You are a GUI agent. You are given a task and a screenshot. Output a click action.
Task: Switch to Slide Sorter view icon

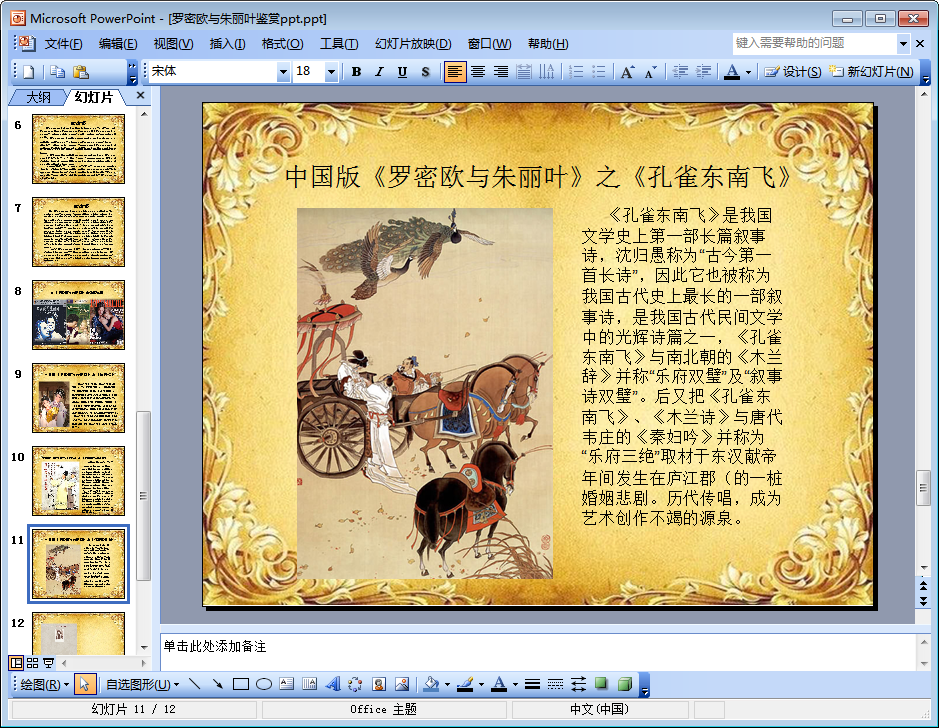[x=32, y=663]
